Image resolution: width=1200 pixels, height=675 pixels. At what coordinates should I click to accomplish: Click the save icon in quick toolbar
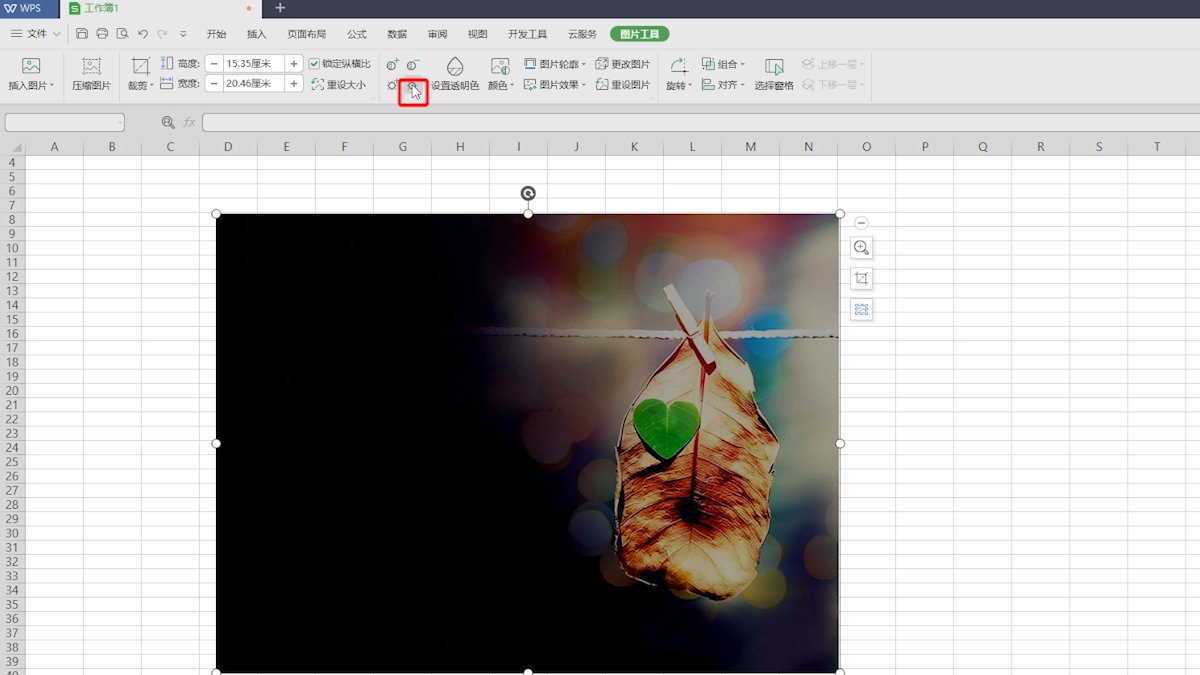pos(82,34)
